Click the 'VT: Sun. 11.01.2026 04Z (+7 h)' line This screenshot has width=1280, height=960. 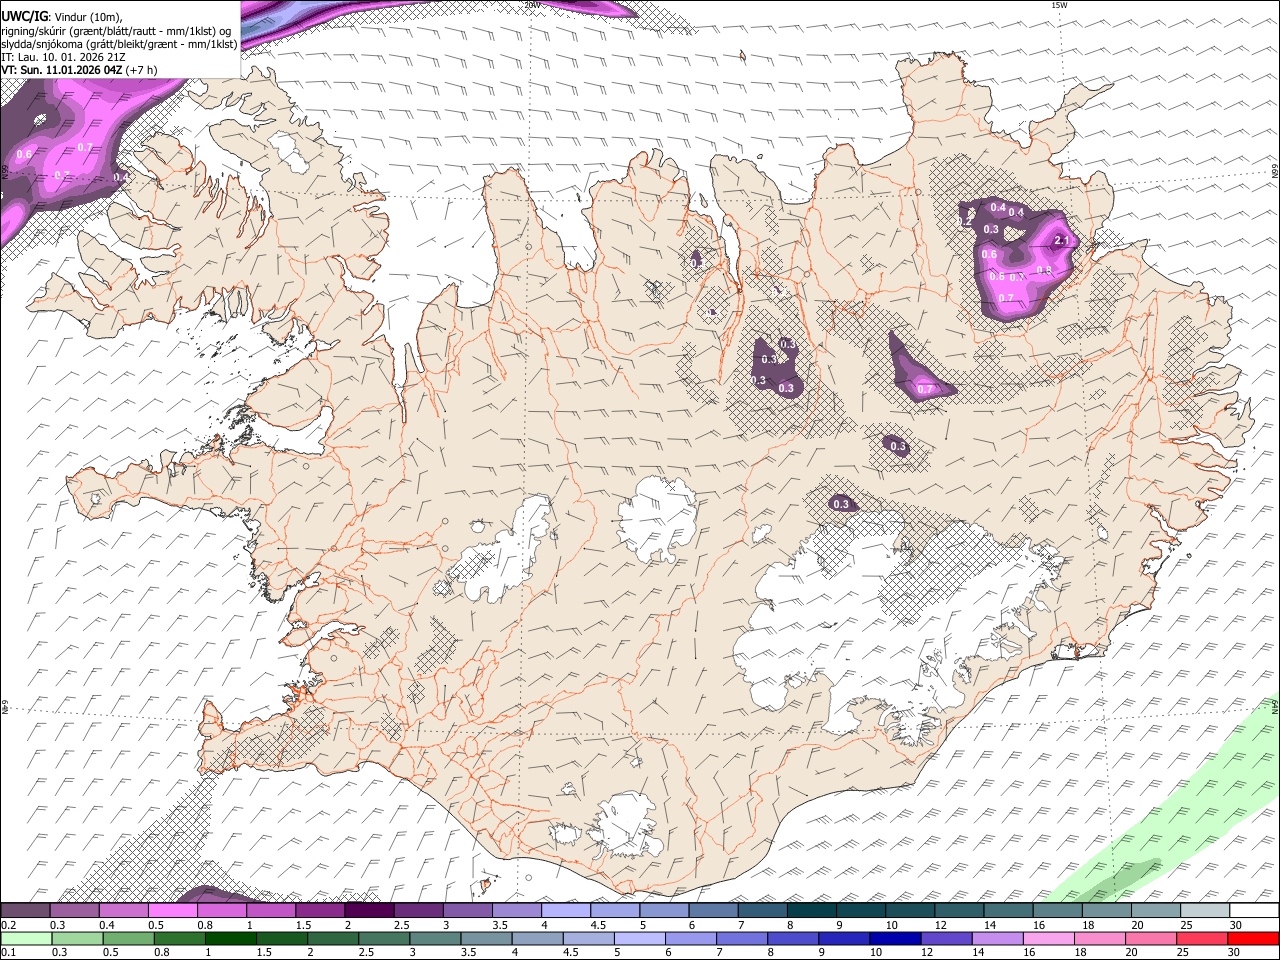(79, 70)
